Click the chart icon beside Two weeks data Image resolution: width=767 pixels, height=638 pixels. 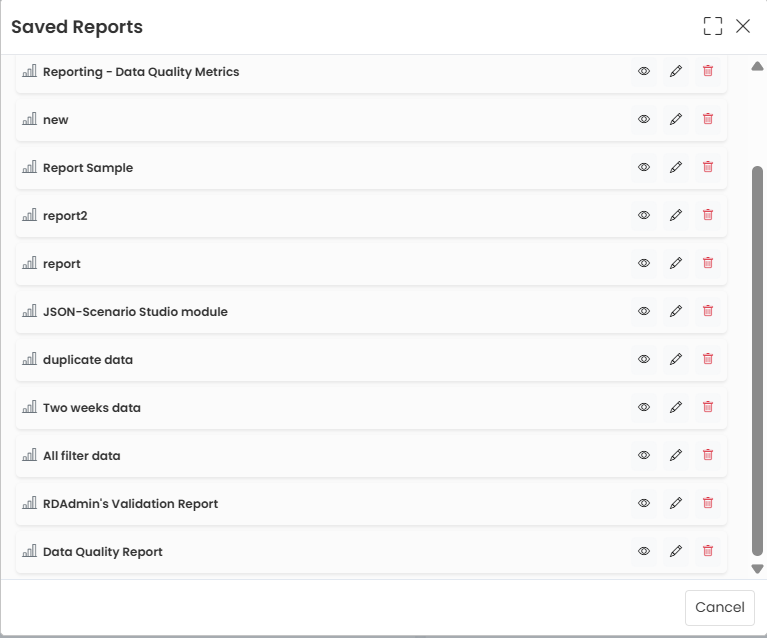(29, 407)
